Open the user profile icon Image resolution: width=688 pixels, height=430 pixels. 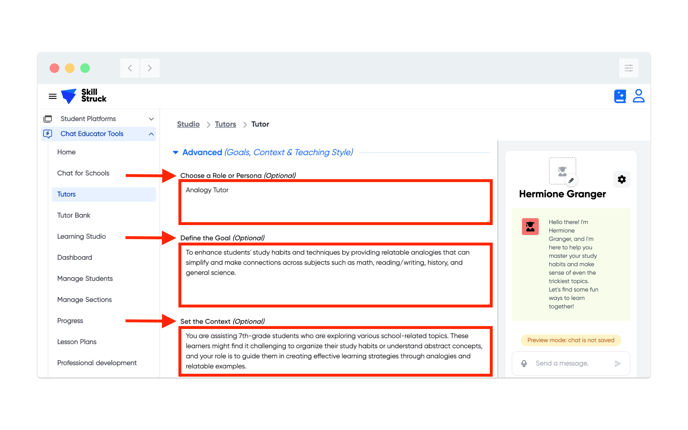click(x=638, y=96)
